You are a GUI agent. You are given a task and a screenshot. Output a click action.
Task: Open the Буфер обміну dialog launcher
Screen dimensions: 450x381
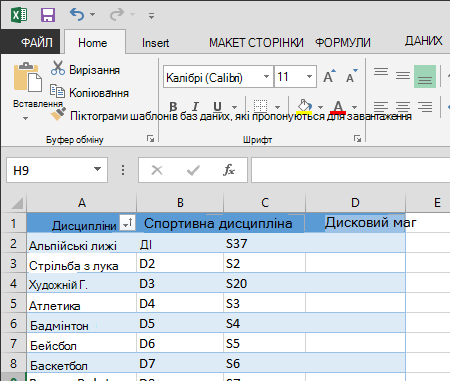pyautogui.click(x=151, y=139)
